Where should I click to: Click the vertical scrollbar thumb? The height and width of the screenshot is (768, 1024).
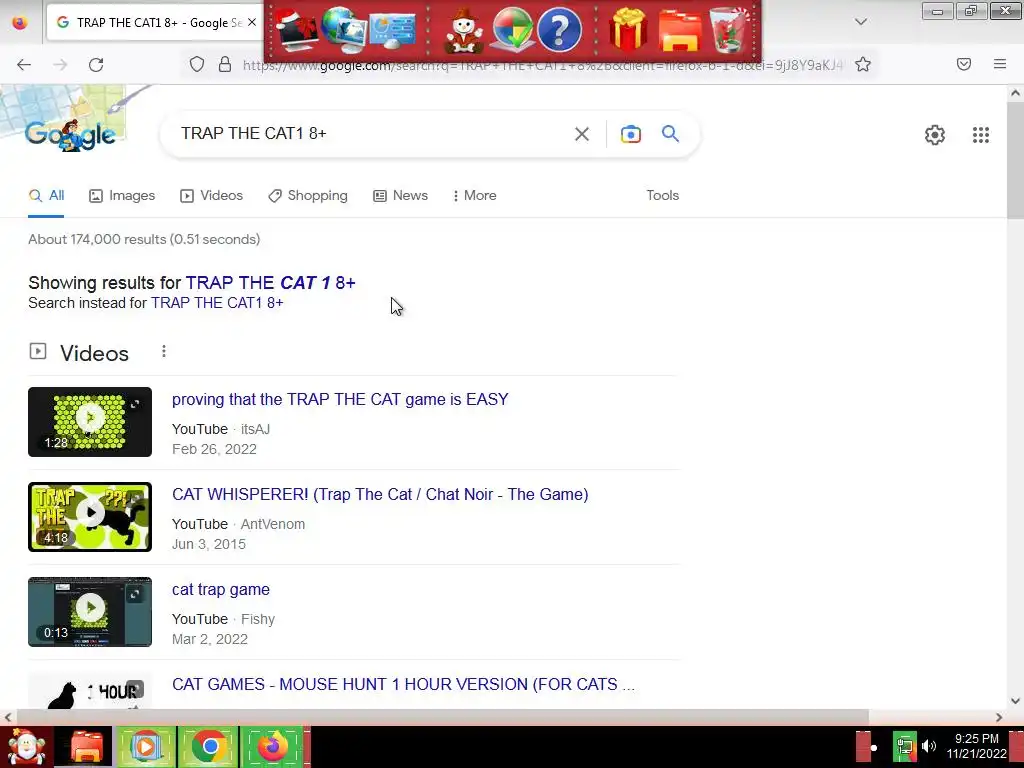click(1015, 160)
